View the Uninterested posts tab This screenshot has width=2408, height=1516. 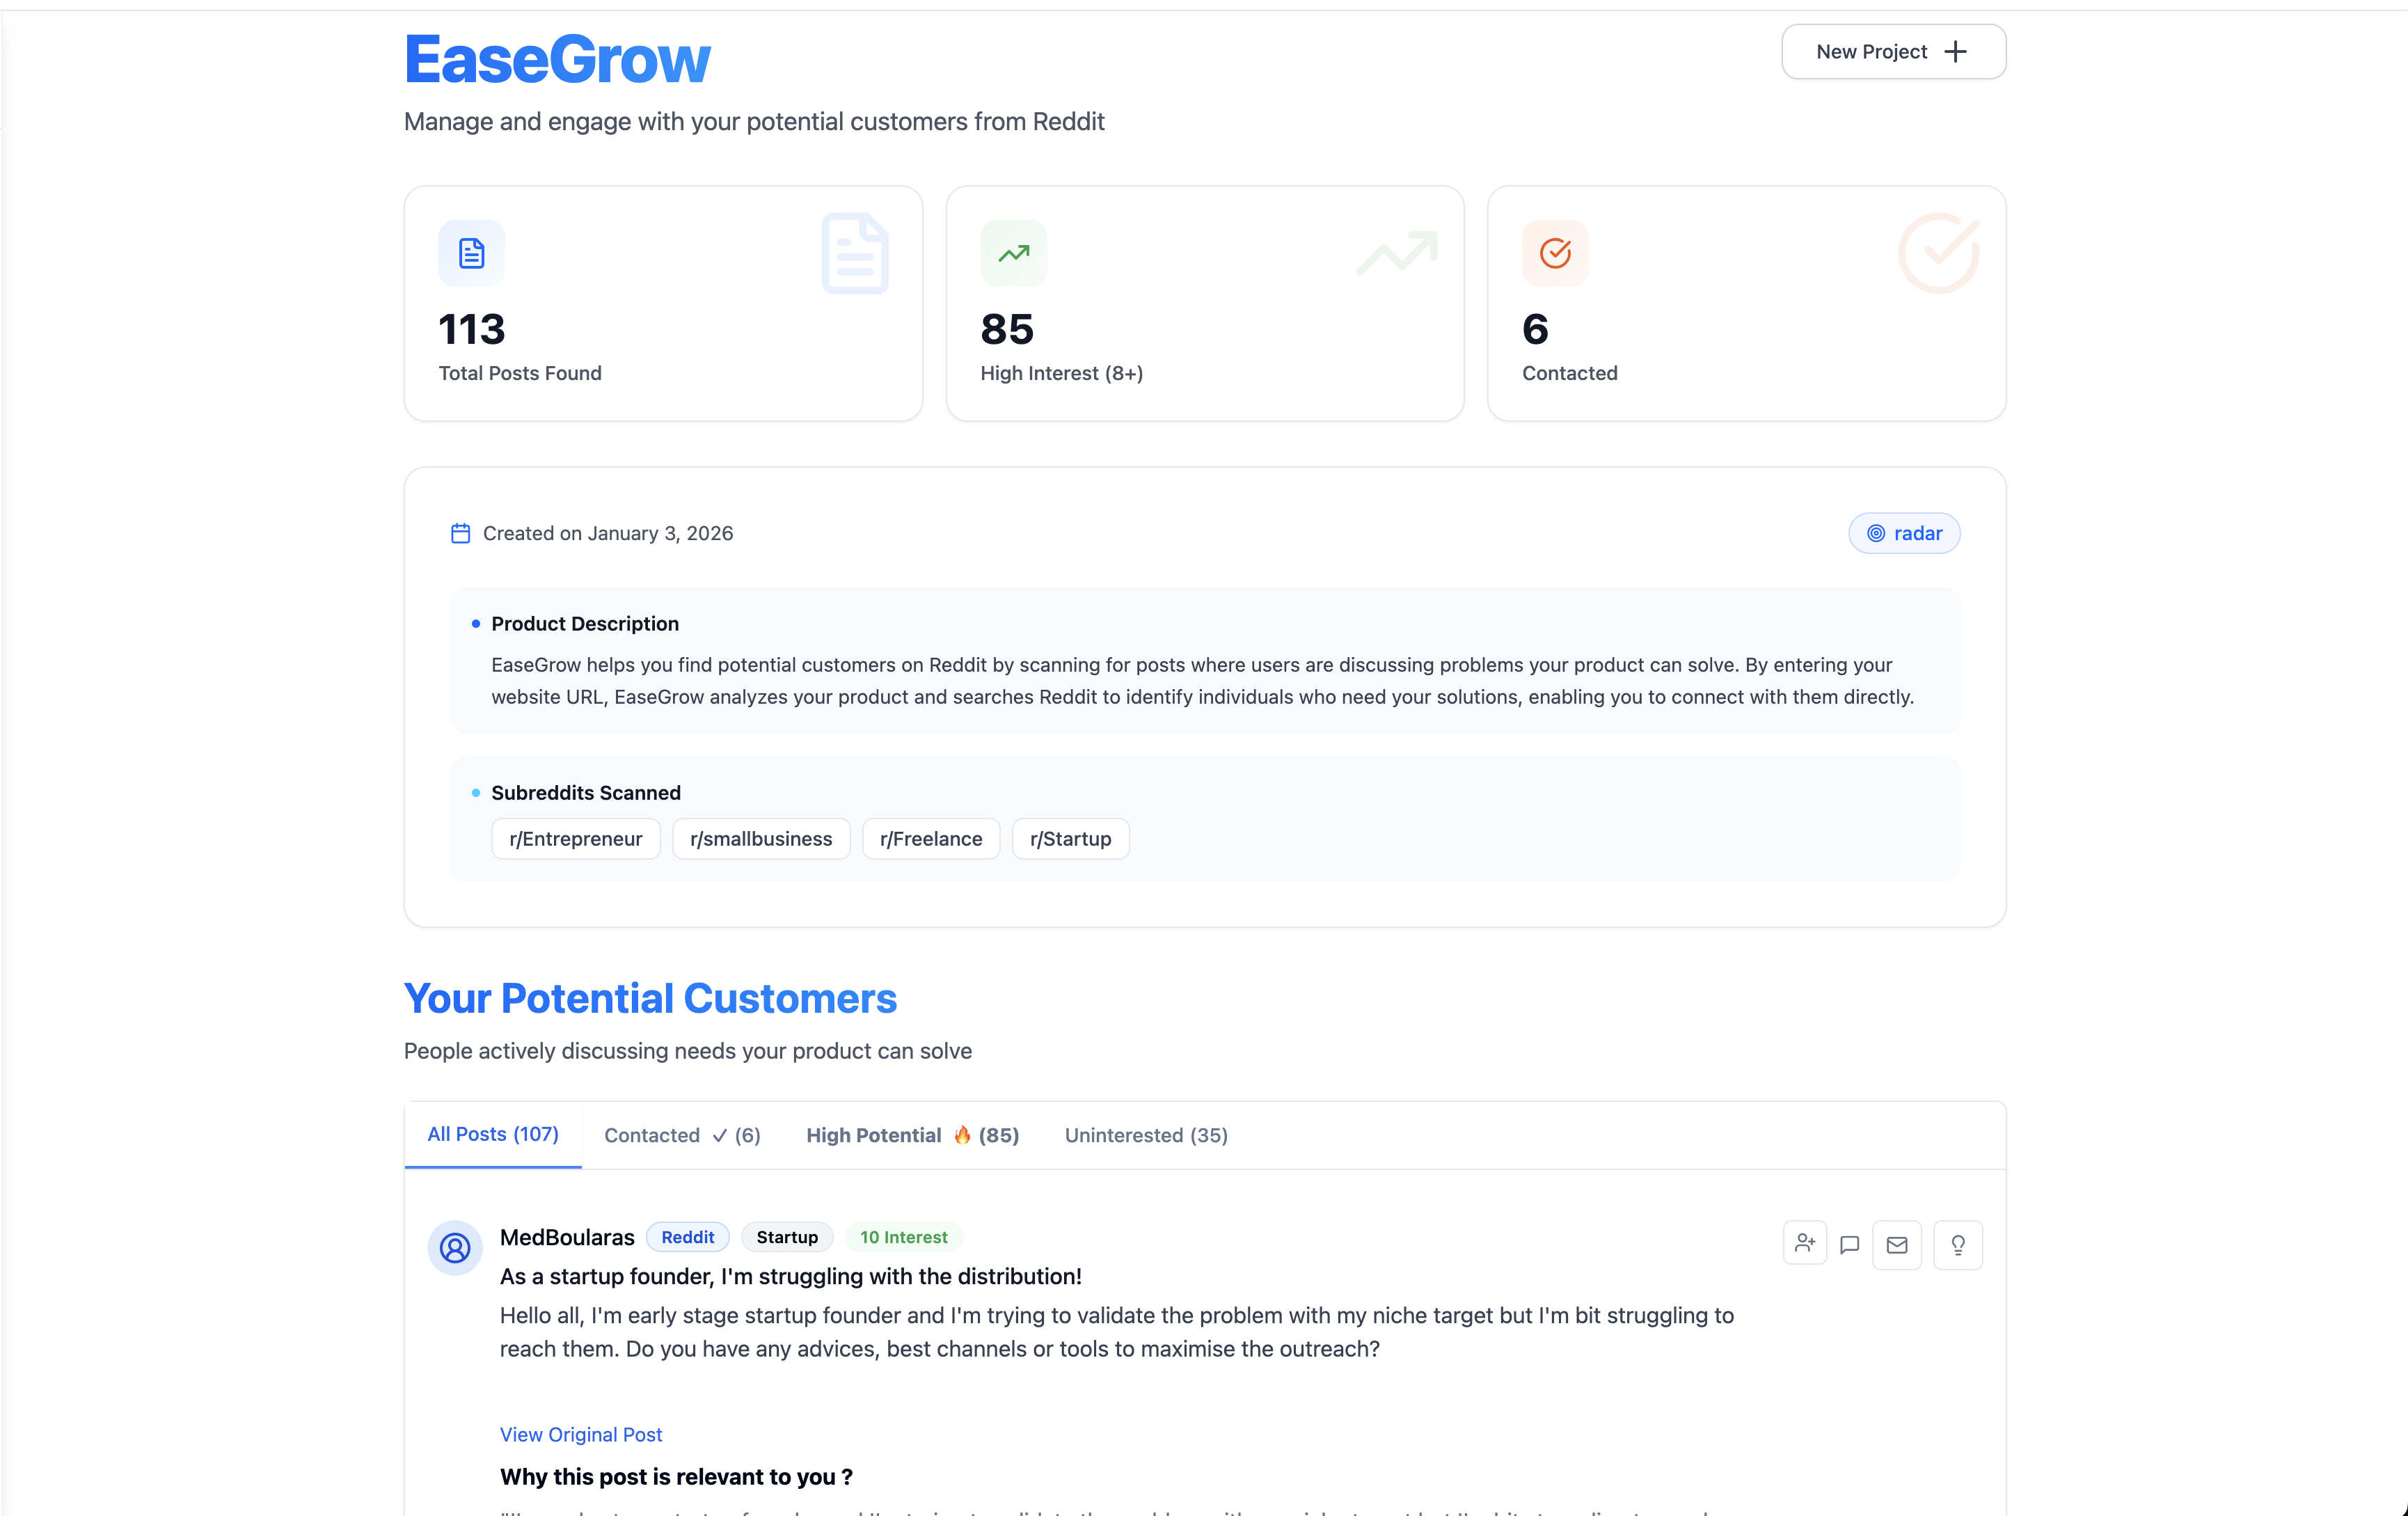point(1145,1135)
